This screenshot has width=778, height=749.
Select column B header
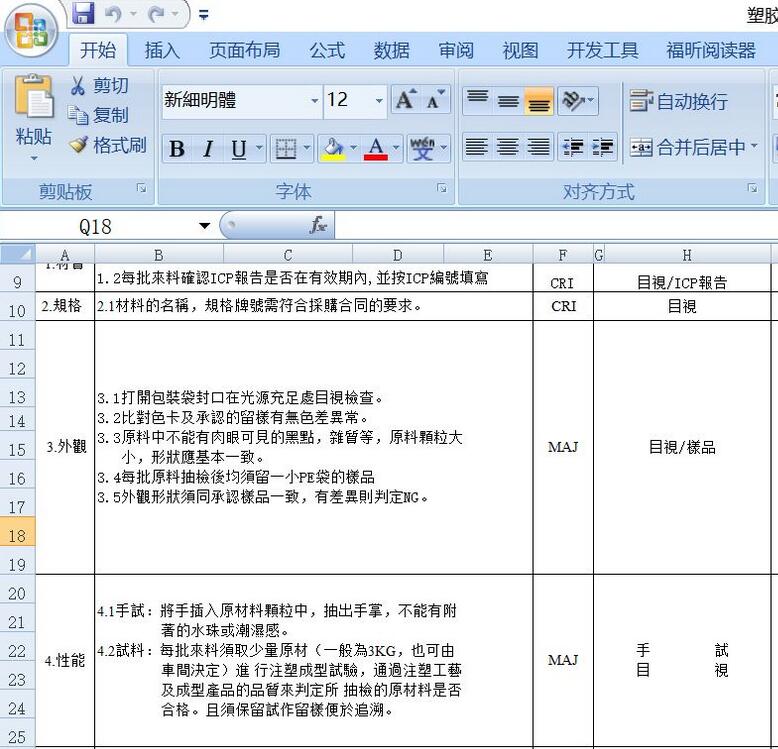coord(159,254)
